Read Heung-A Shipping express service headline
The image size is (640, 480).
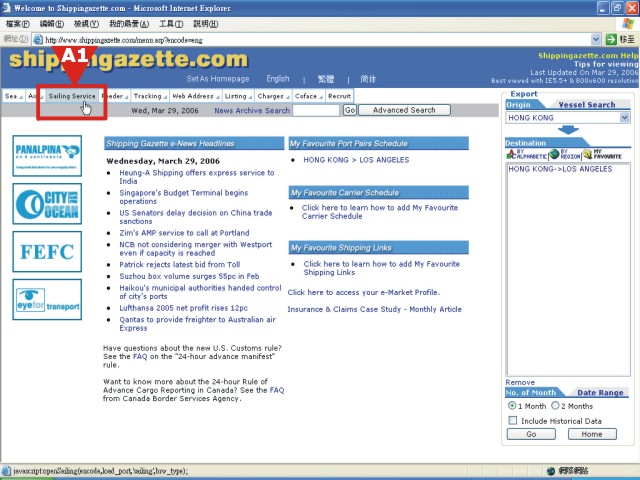197,177
